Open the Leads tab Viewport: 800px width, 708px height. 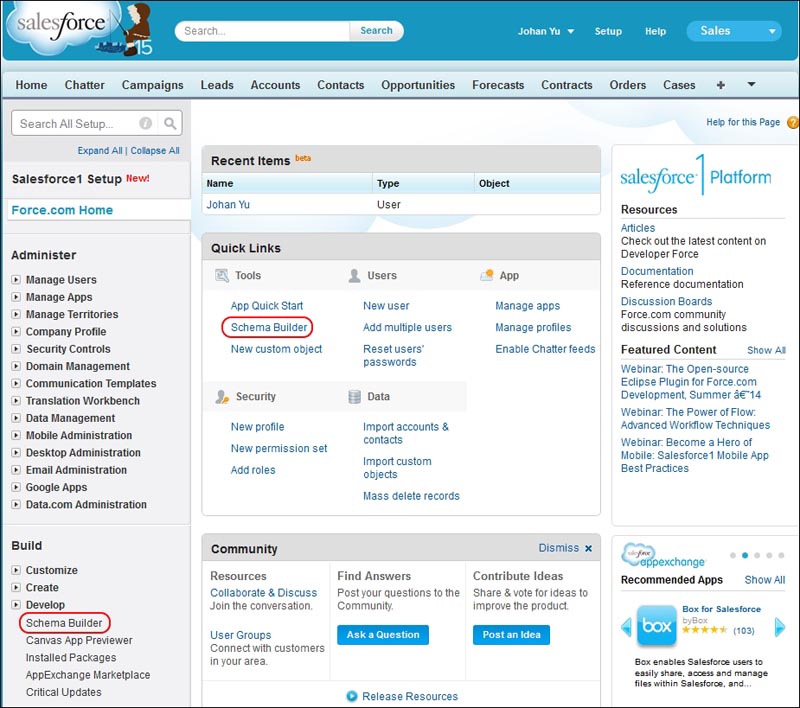217,85
